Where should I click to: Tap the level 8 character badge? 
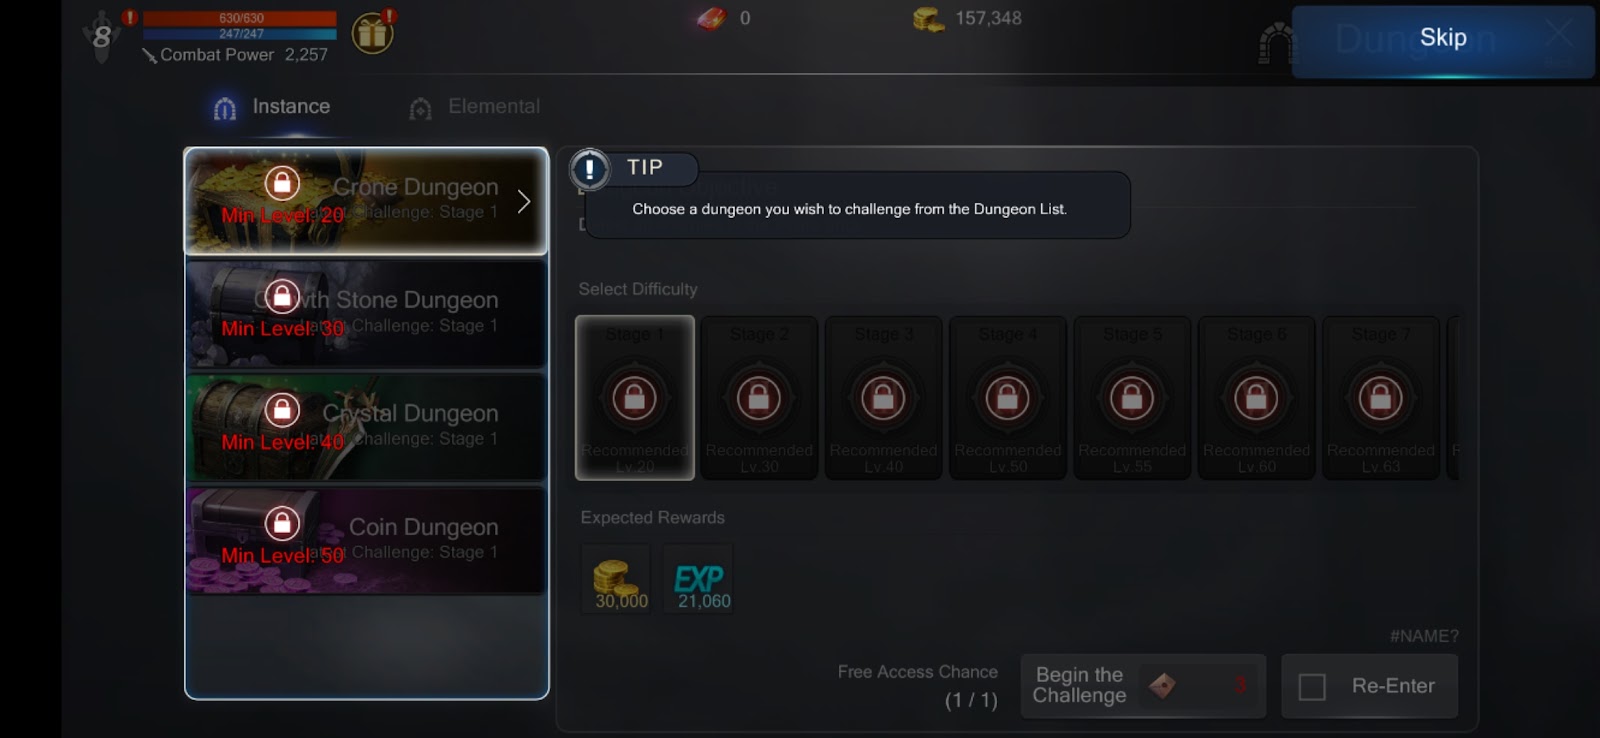tap(101, 37)
